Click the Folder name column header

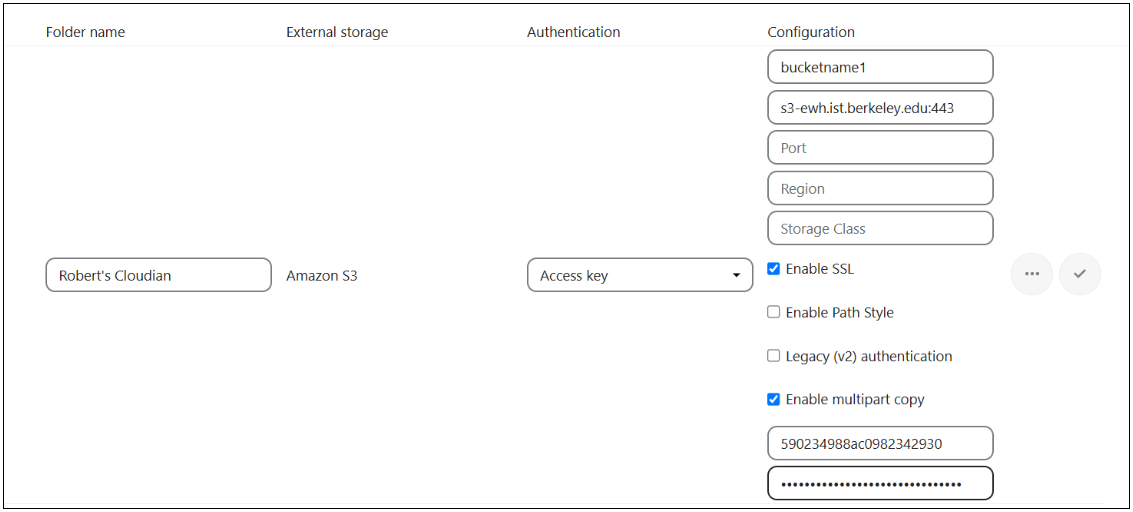pos(85,32)
